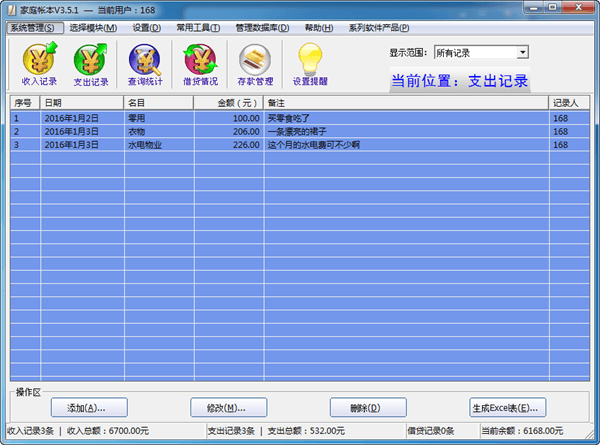Sort by the 名目 column header
Screen dimensions: 600x445
[x=159, y=103]
